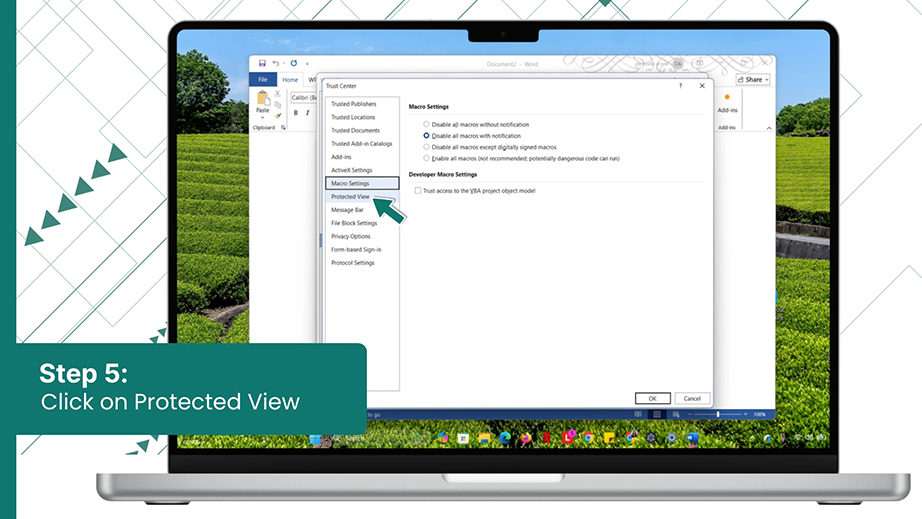Screen dimensions: 922x519
Task: Select the Format Painter brush icon
Action: pos(278,115)
